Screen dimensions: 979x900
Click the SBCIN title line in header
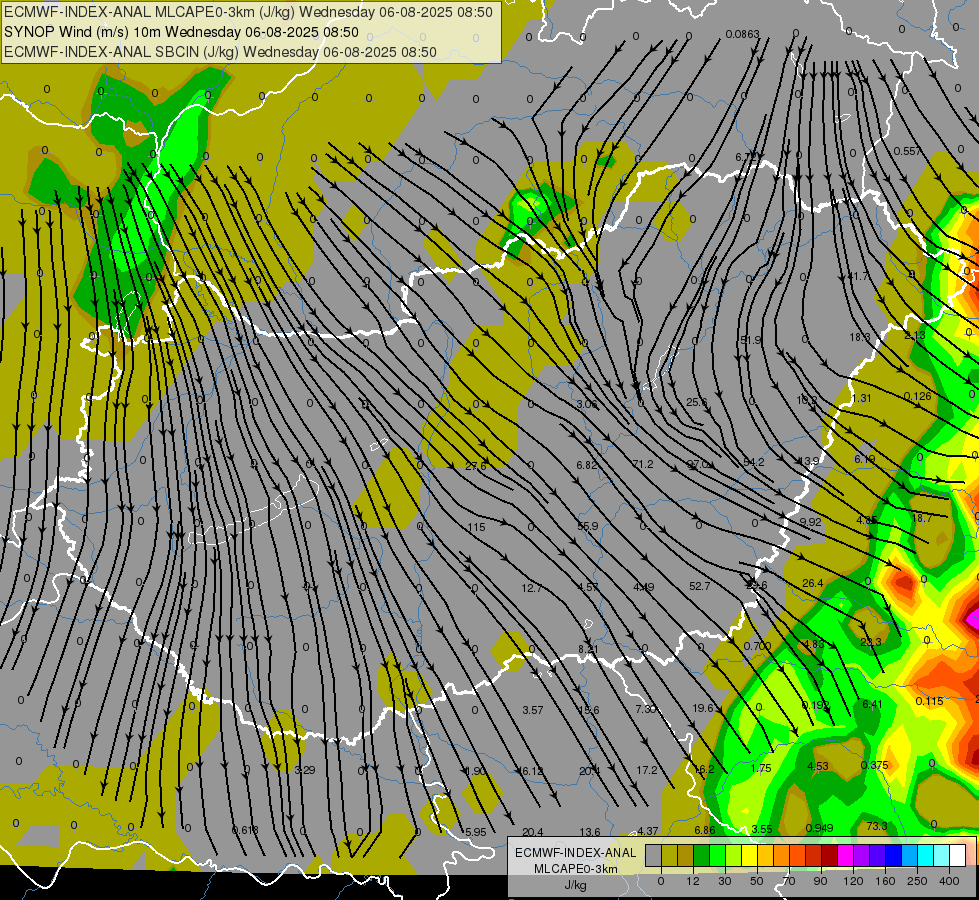(x=220, y=52)
